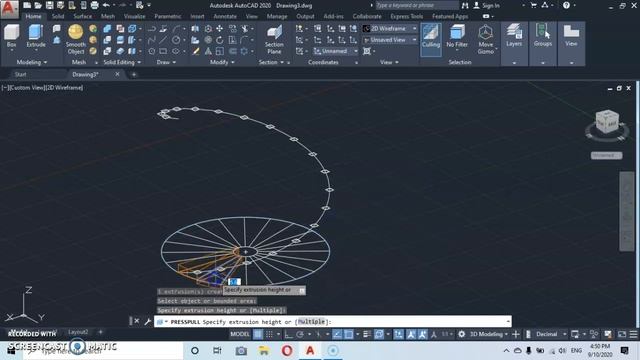Toggle object snap tracking in status bar
The width and height of the screenshot is (640, 360).
(x=337, y=334)
